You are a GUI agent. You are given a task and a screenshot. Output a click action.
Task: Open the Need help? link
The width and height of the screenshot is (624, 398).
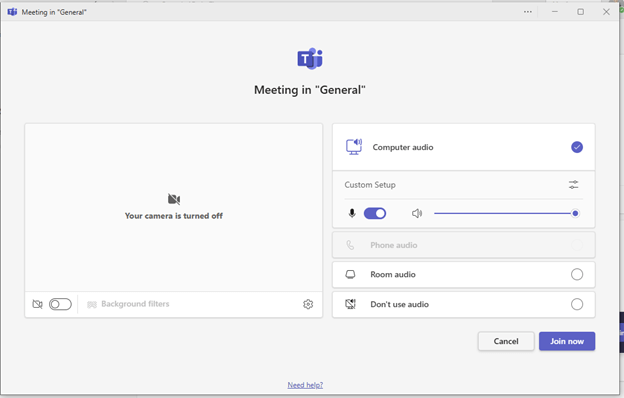coord(305,385)
